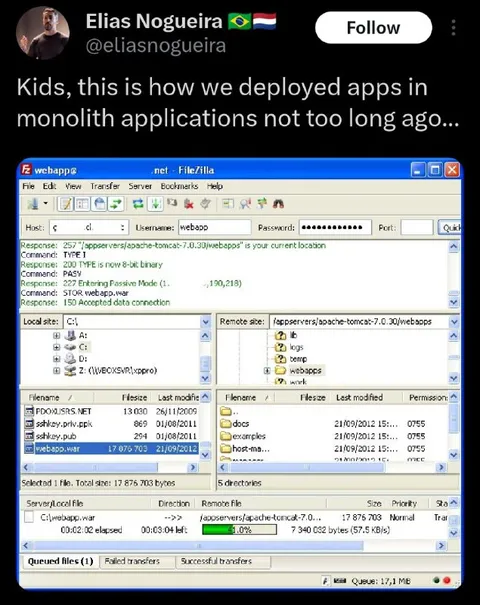The image size is (480, 605).
Task: Refresh the file and folder lists
Action: tap(138, 204)
